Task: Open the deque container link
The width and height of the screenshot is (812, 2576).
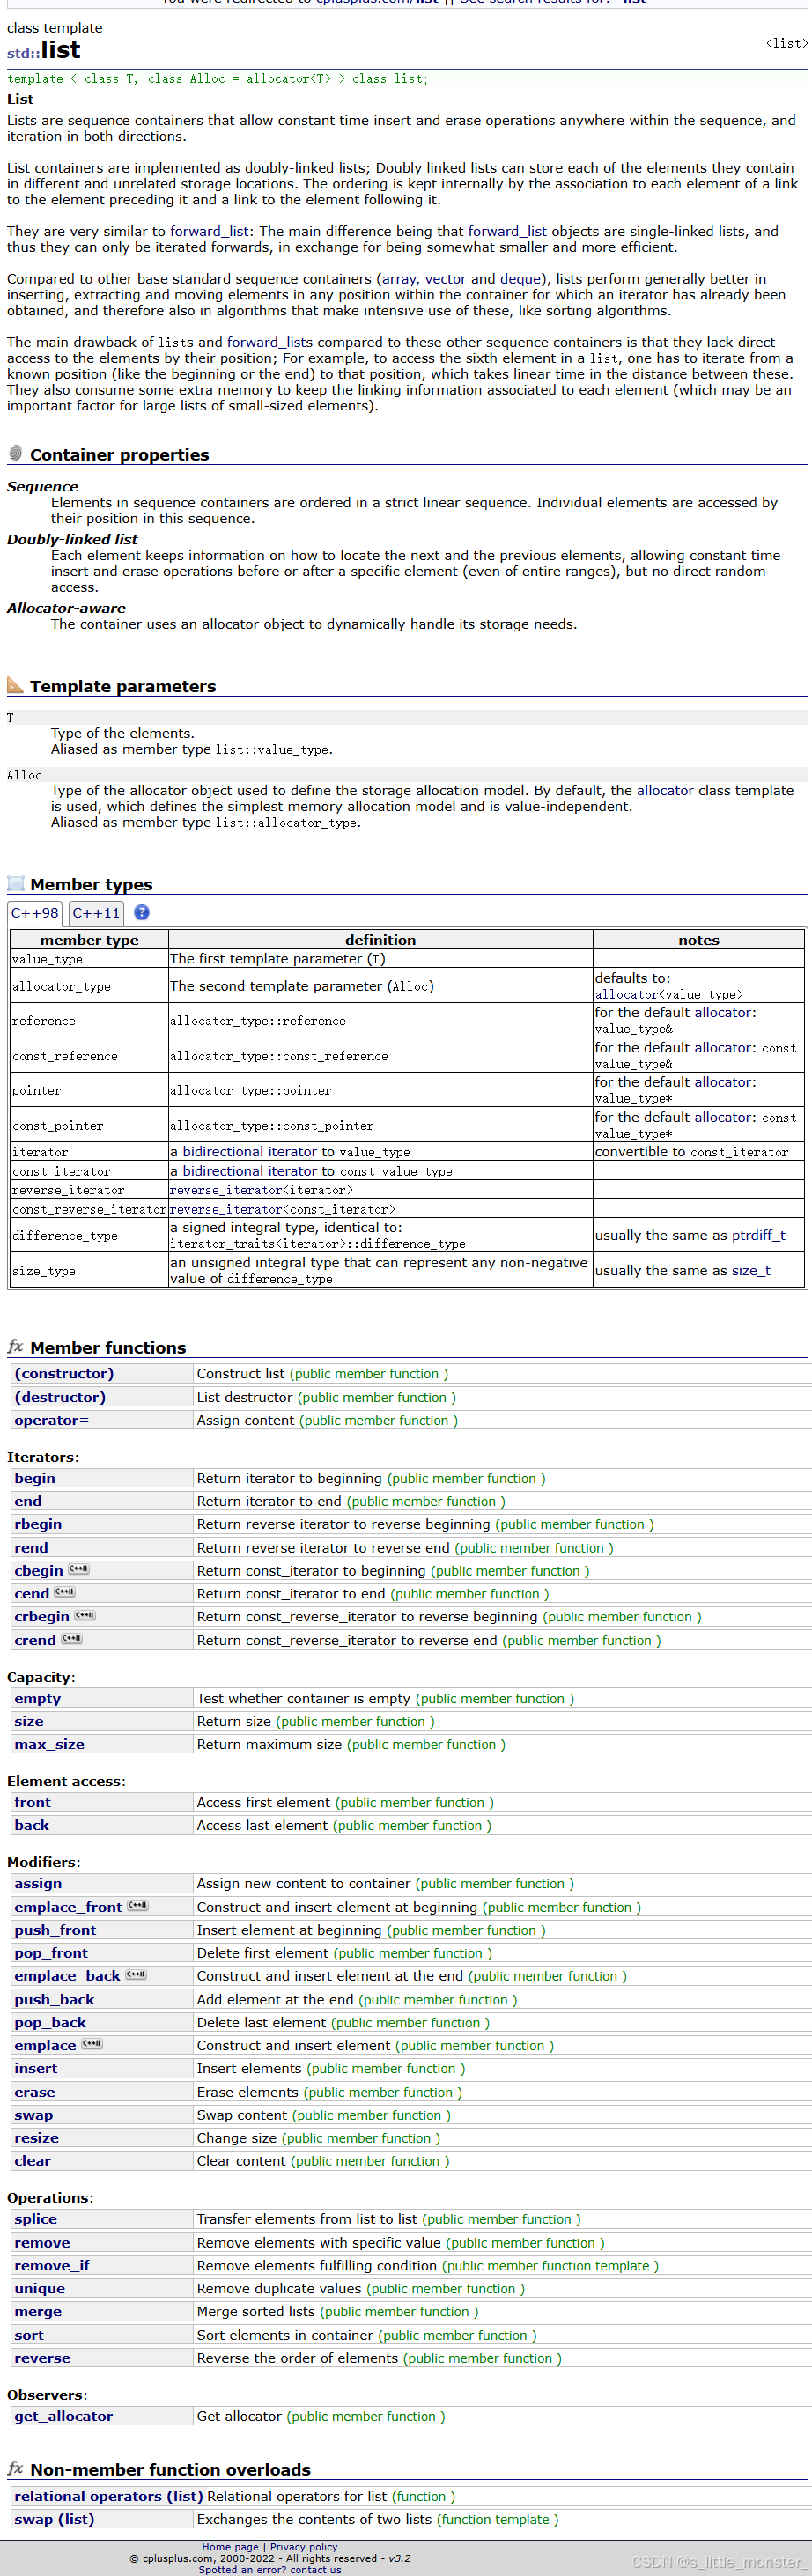Action: [x=521, y=279]
